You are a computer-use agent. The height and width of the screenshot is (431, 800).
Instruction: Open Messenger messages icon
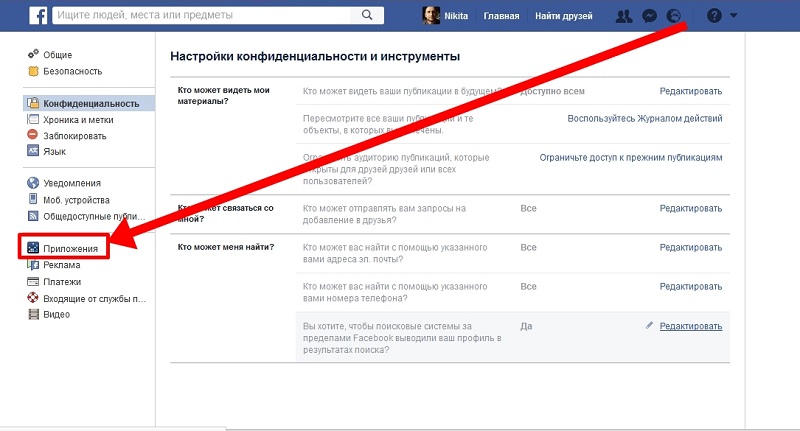[649, 16]
